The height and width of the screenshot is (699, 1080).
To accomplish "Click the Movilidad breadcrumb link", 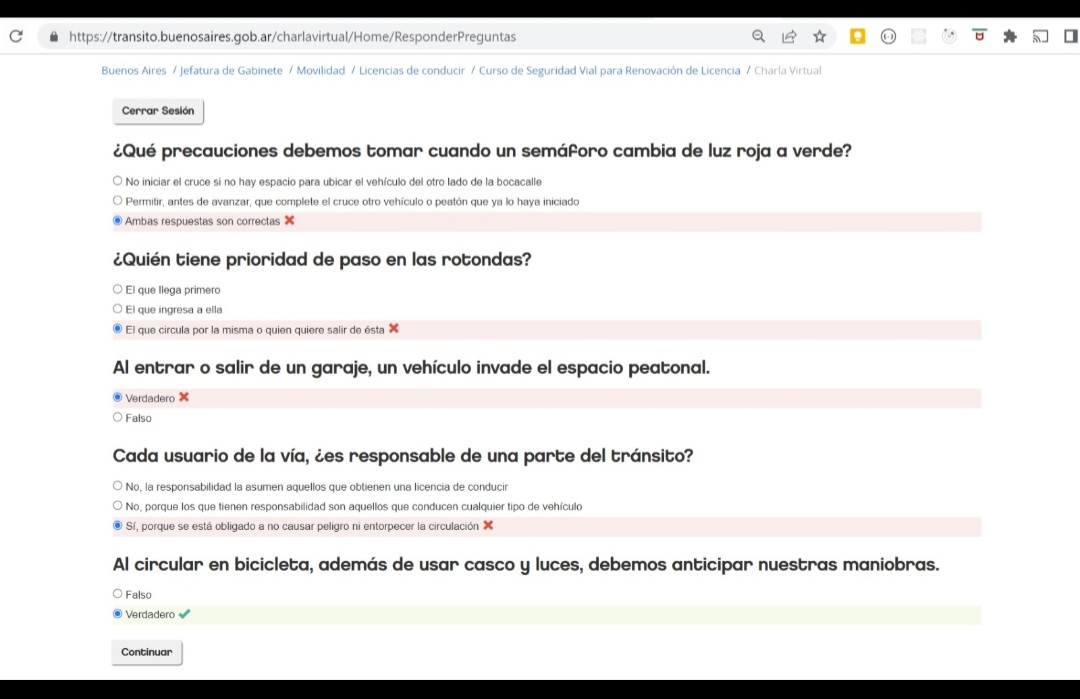I will 321,70.
